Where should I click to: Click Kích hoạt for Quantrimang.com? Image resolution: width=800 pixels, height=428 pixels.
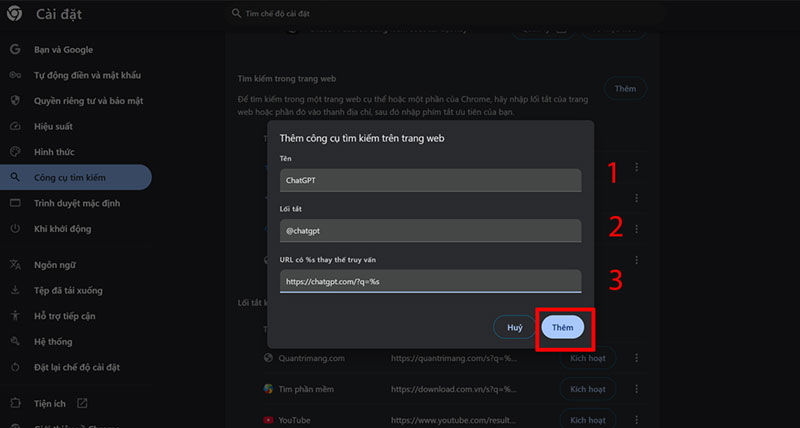tap(587, 358)
